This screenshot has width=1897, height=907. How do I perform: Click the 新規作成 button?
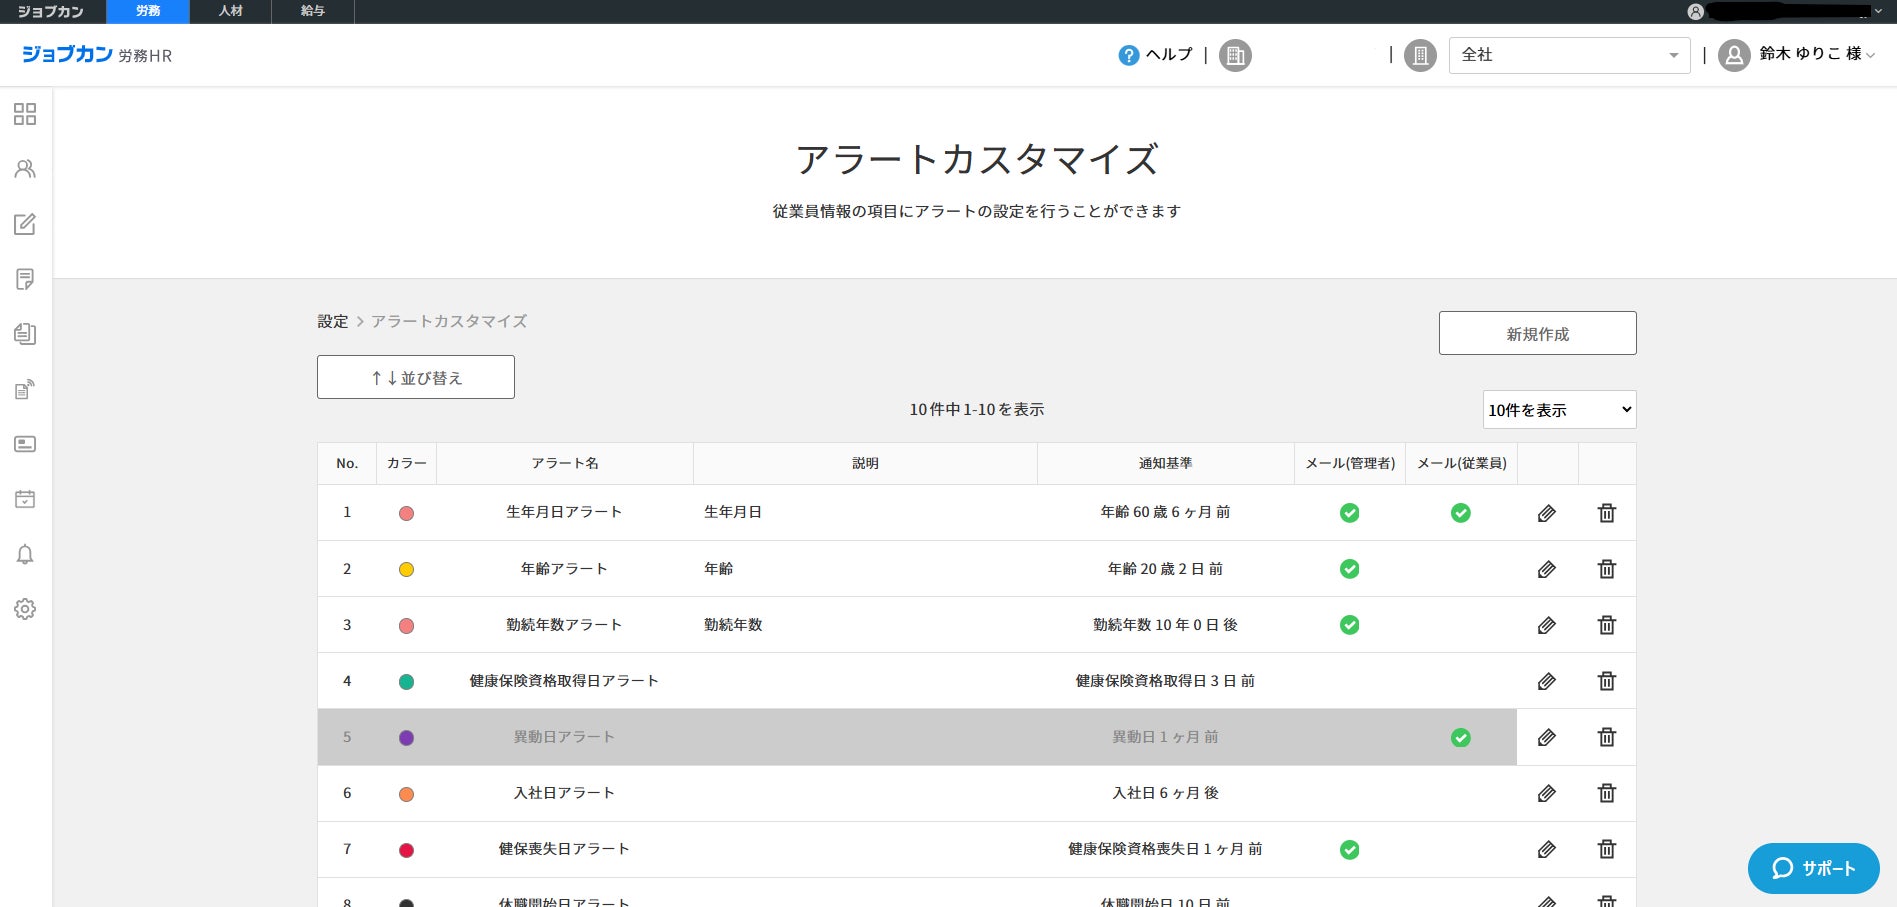pos(1537,333)
